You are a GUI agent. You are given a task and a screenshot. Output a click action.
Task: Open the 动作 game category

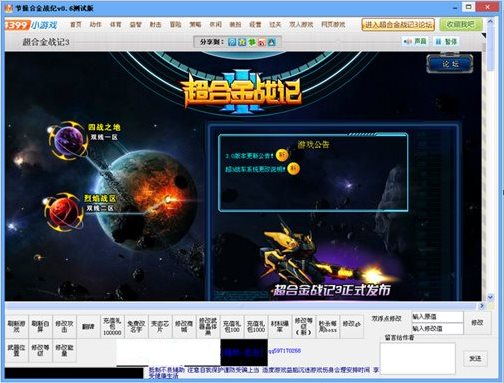[x=96, y=25]
